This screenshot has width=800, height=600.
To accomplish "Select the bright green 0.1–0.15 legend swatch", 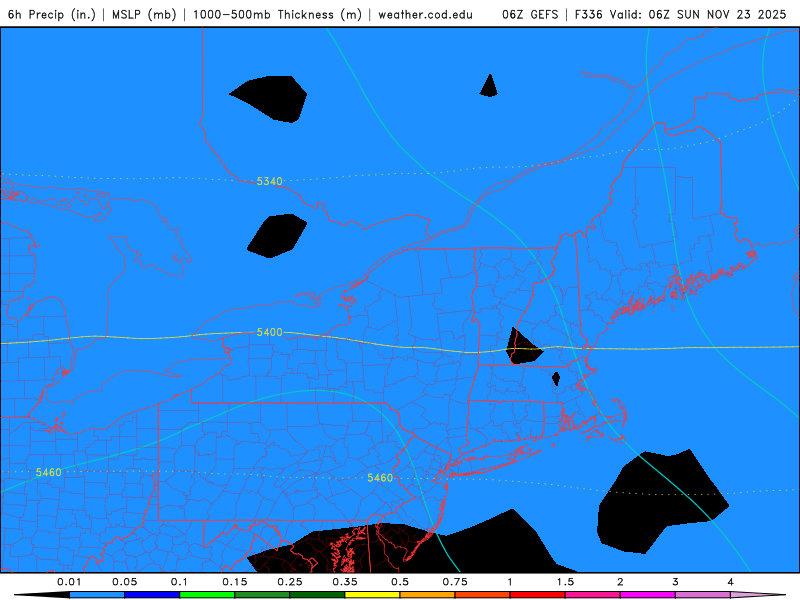I will (x=207, y=595).
